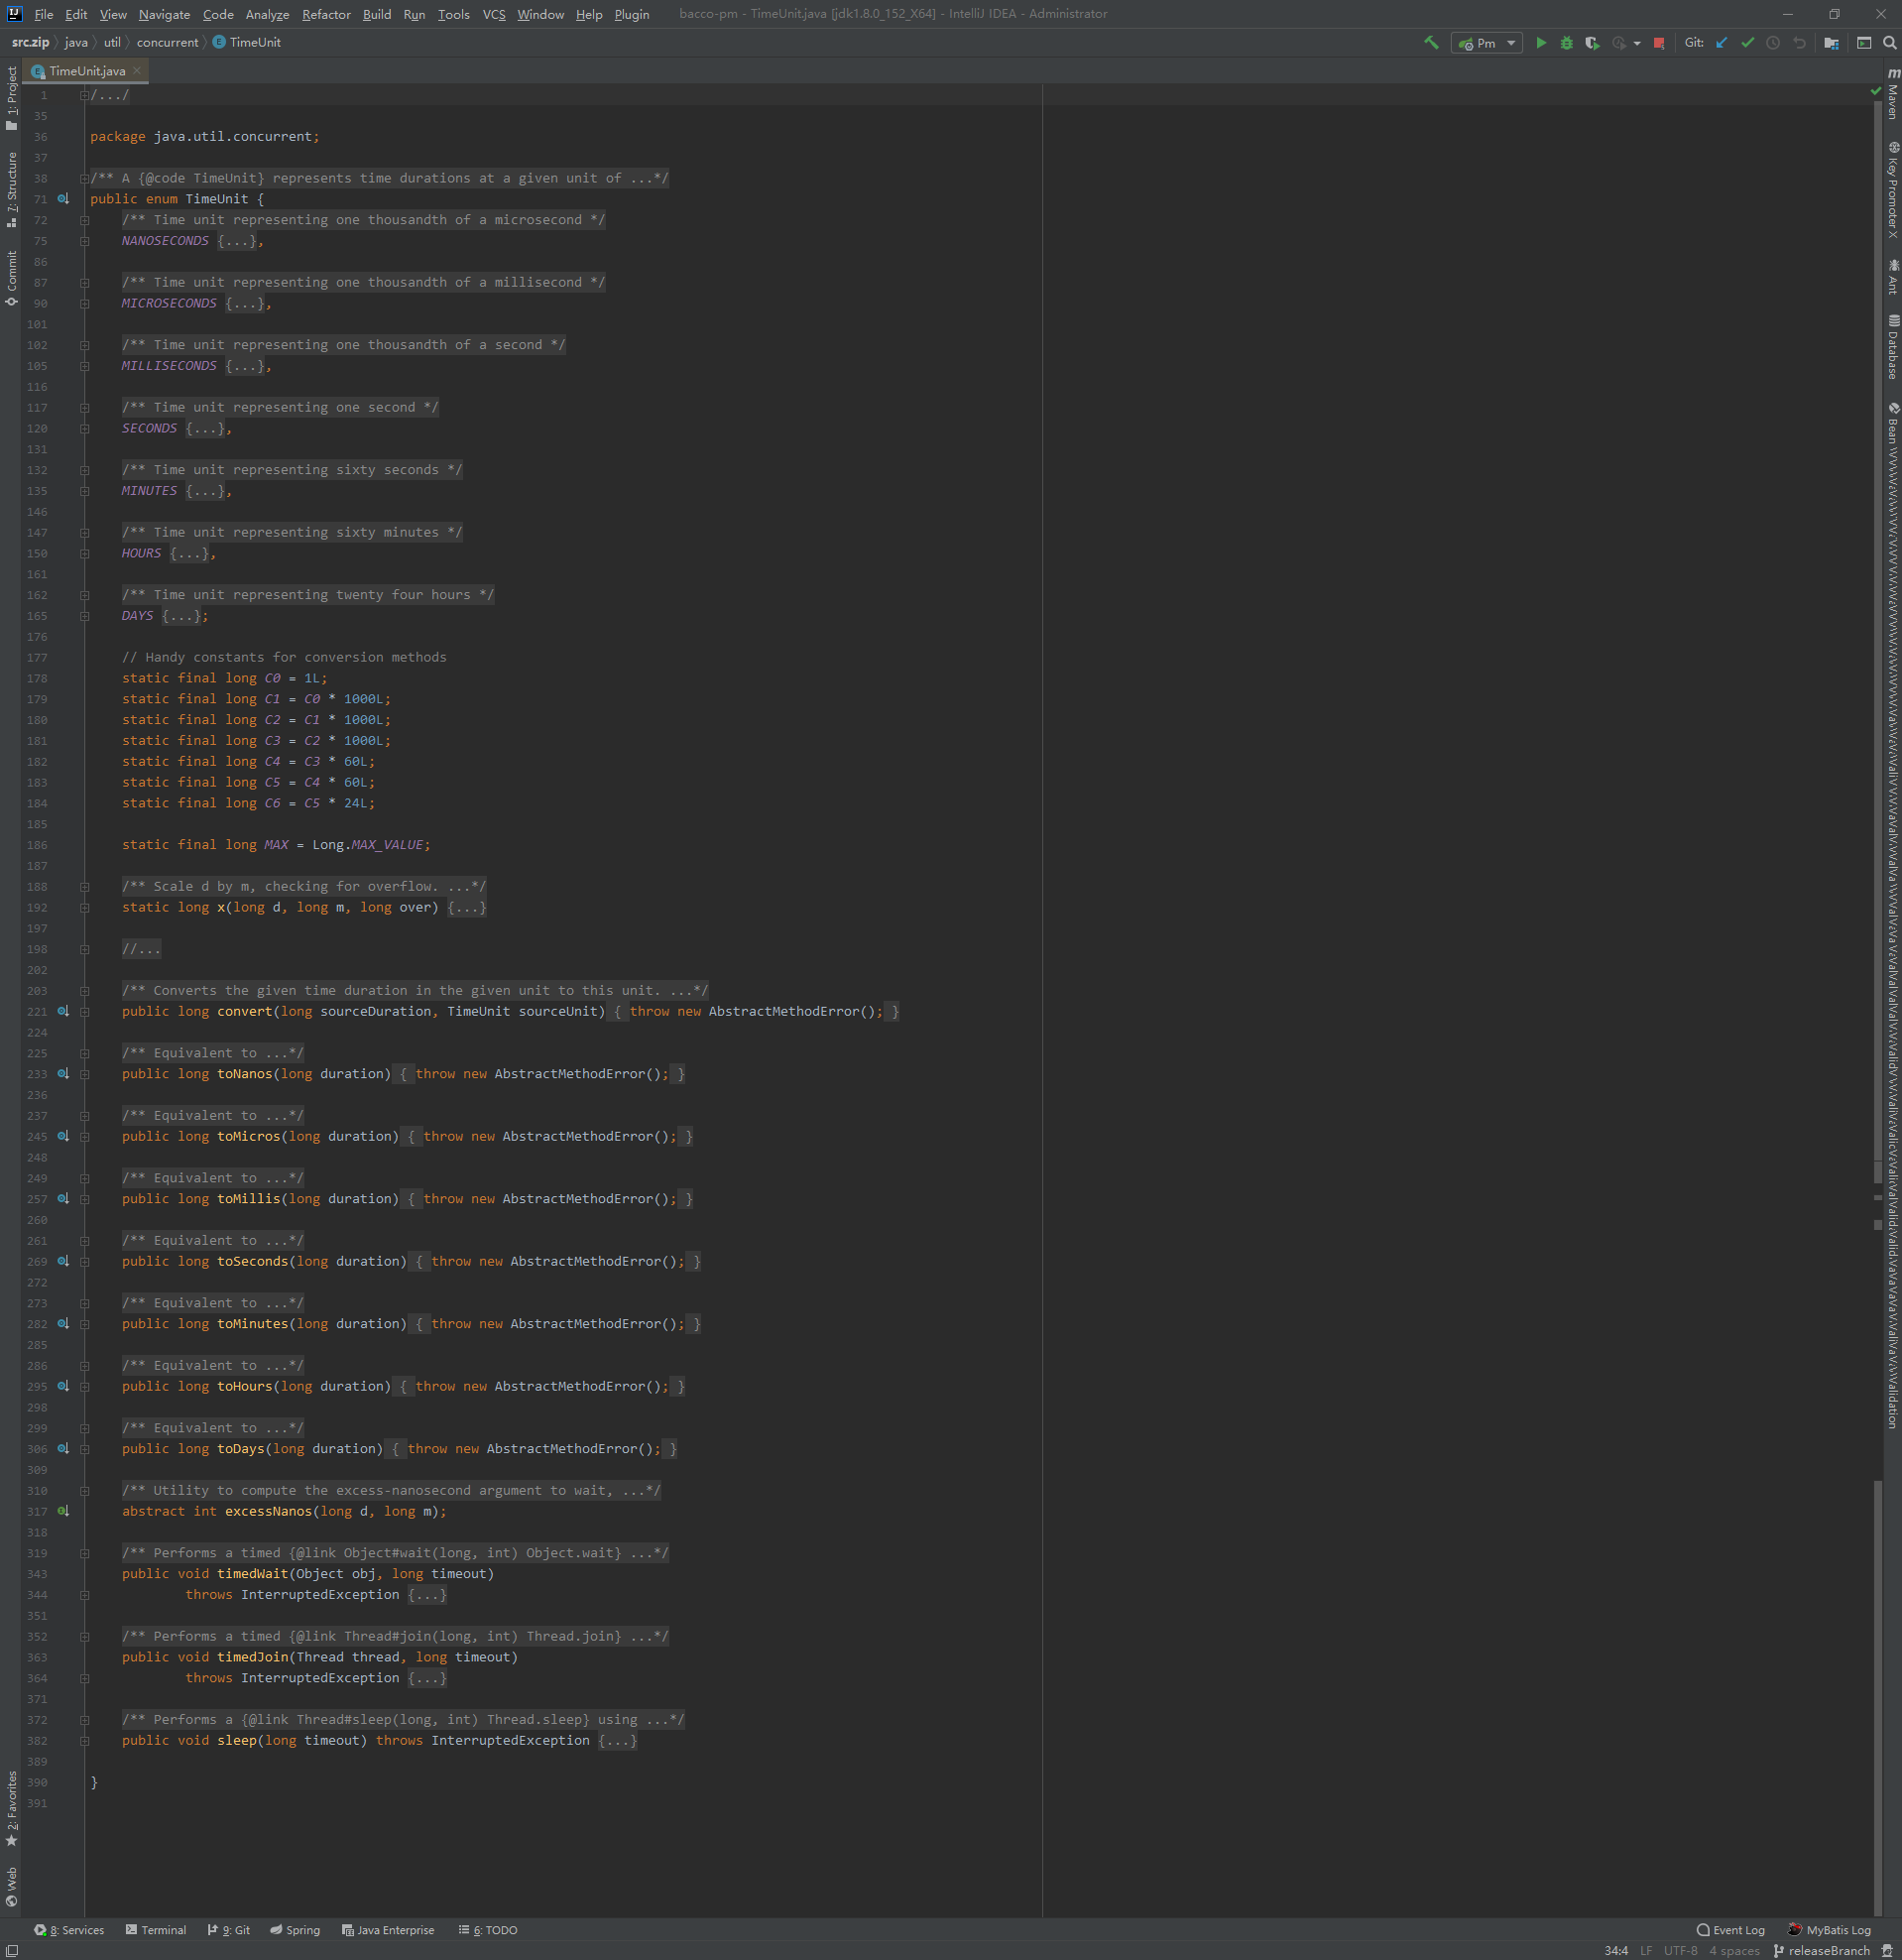
Task: Open the Services tool window
Action: click(x=69, y=1930)
